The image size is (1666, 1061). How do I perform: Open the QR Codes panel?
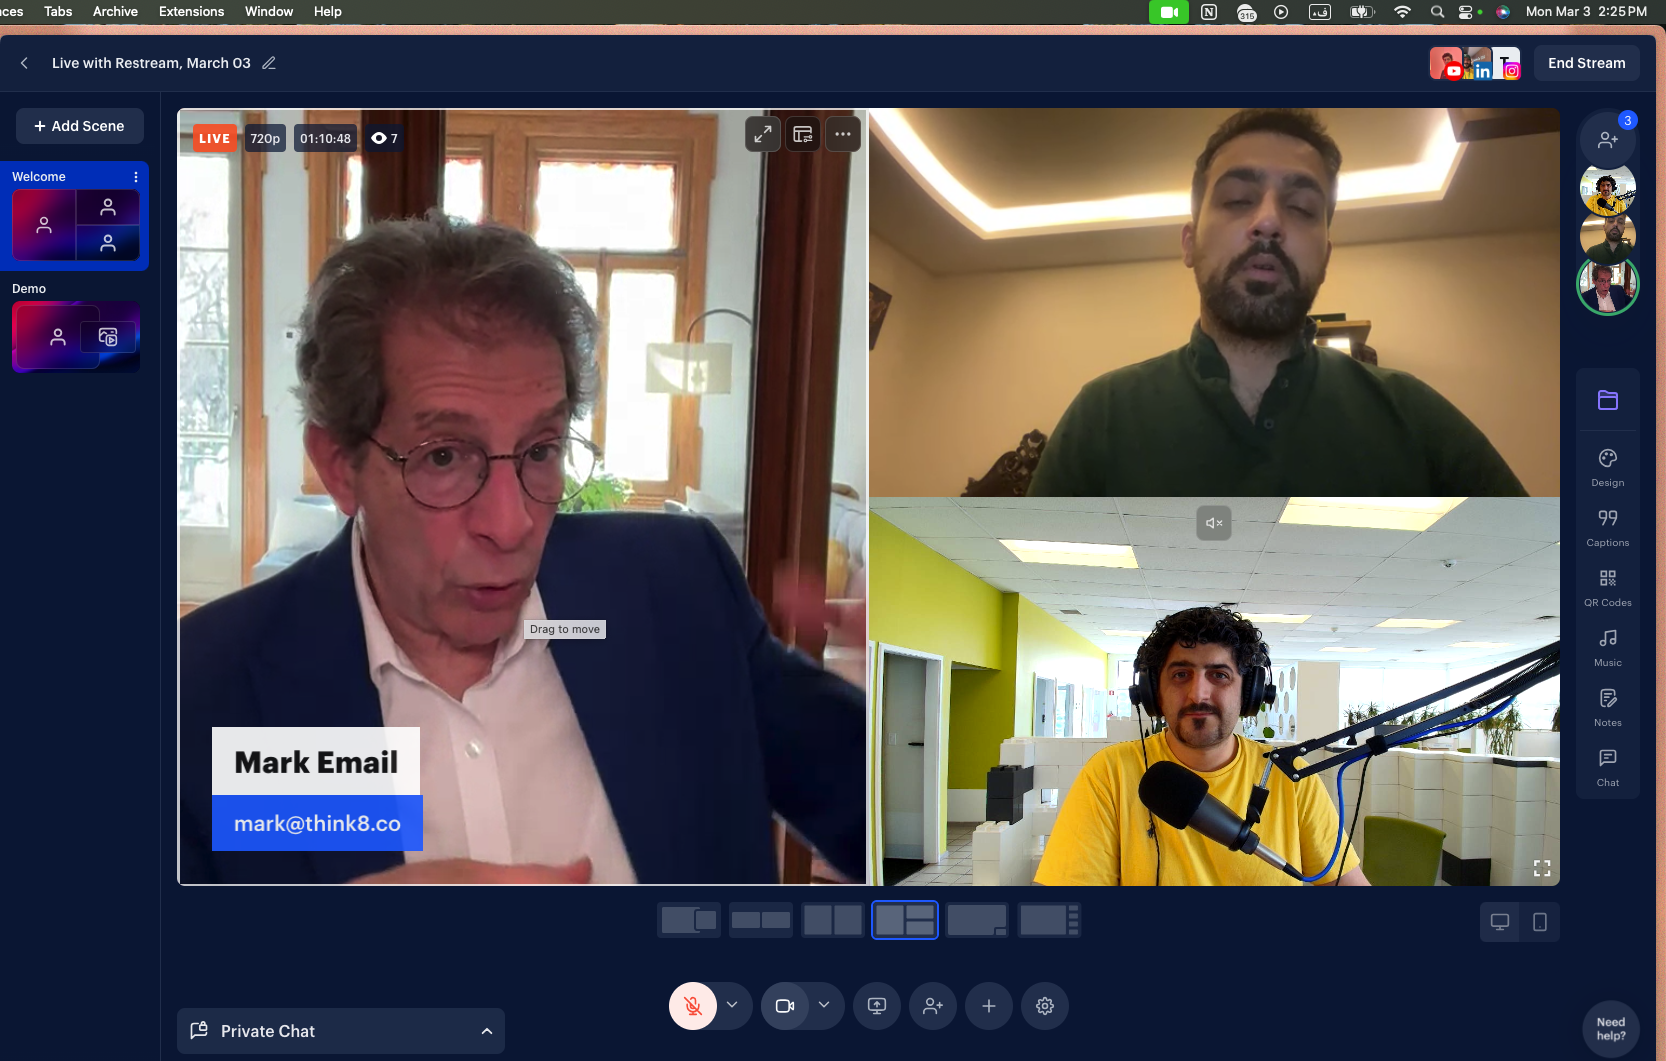[x=1608, y=587]
